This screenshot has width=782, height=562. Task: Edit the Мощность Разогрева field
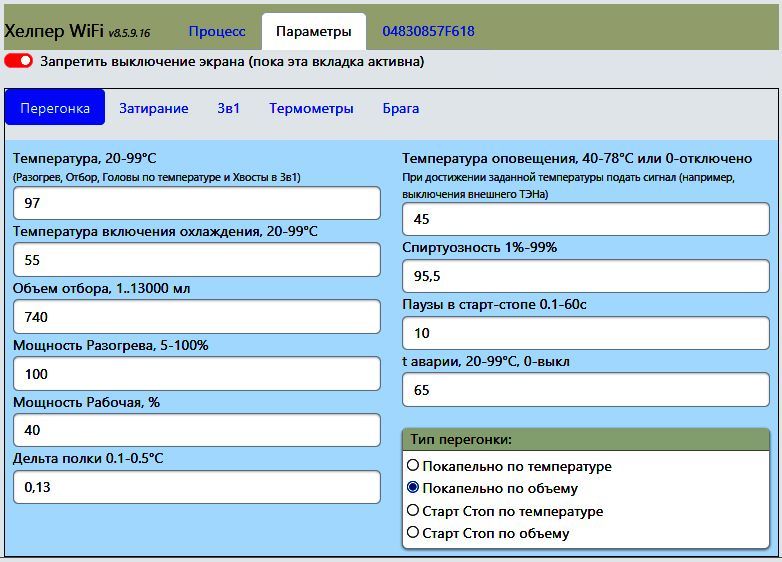[x=196, y=374]
